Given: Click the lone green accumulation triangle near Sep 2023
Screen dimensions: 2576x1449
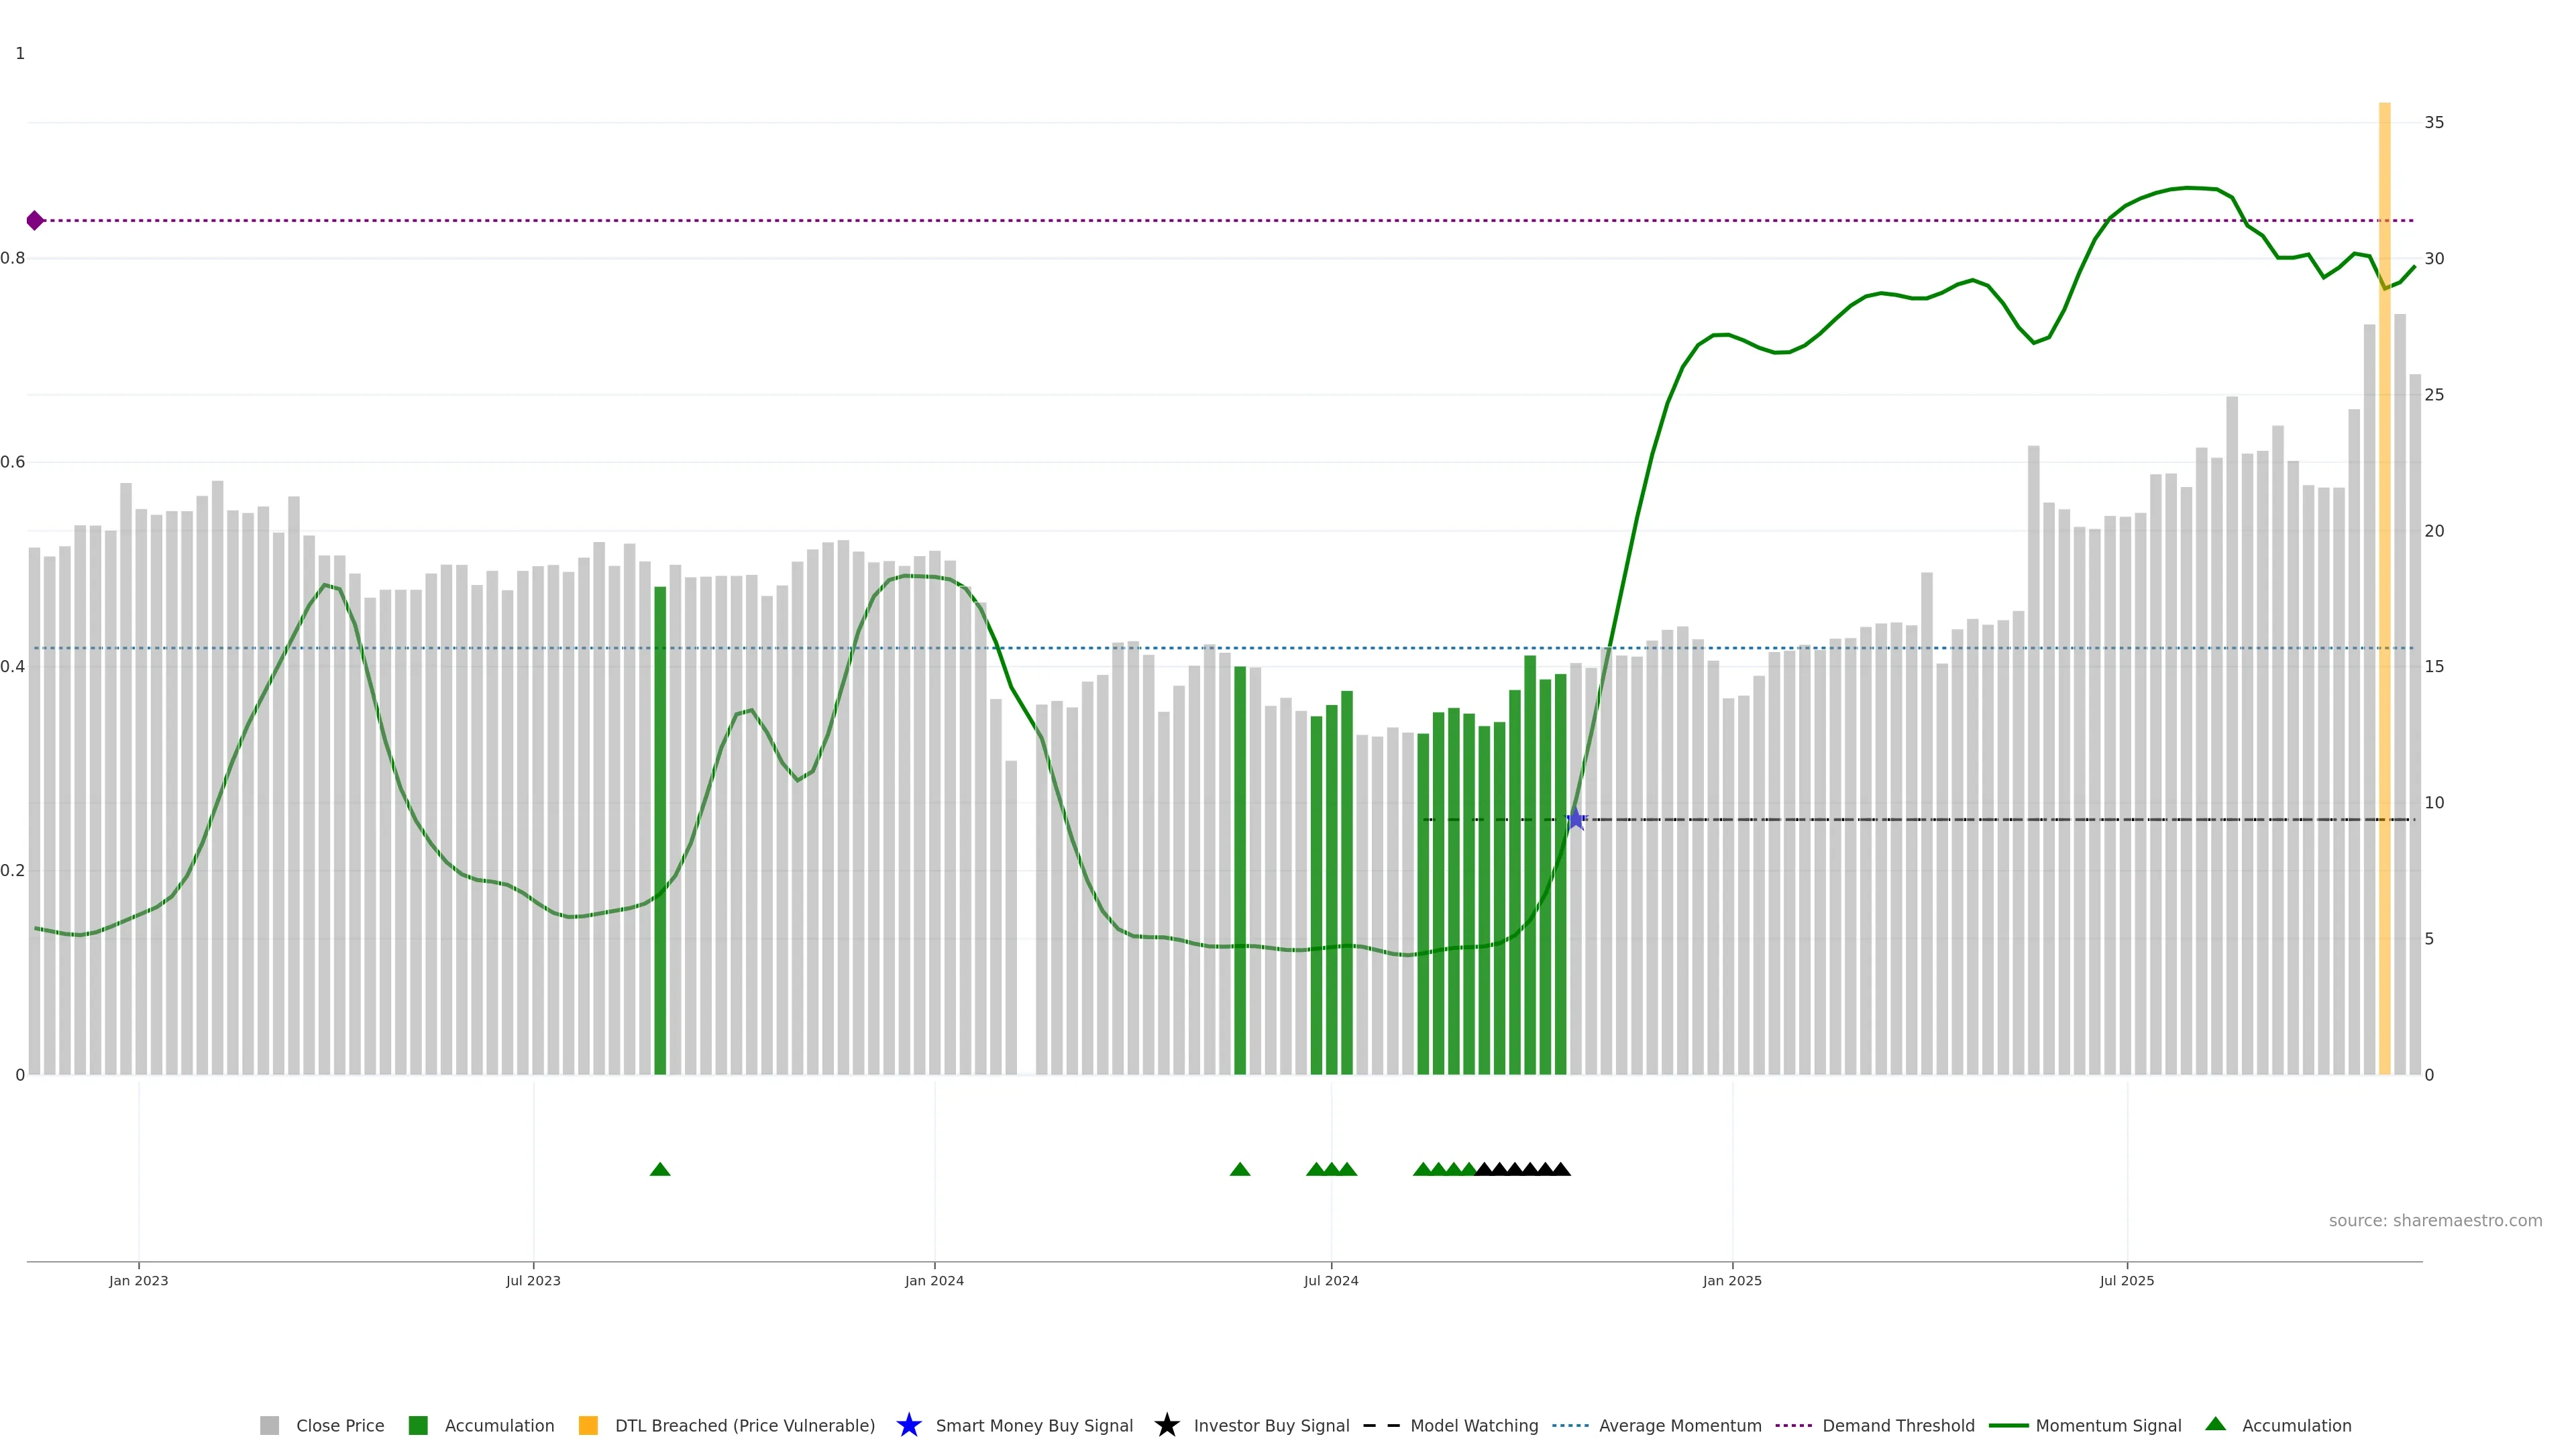Looking at the screenshot, I should (x=660, y=1169).
